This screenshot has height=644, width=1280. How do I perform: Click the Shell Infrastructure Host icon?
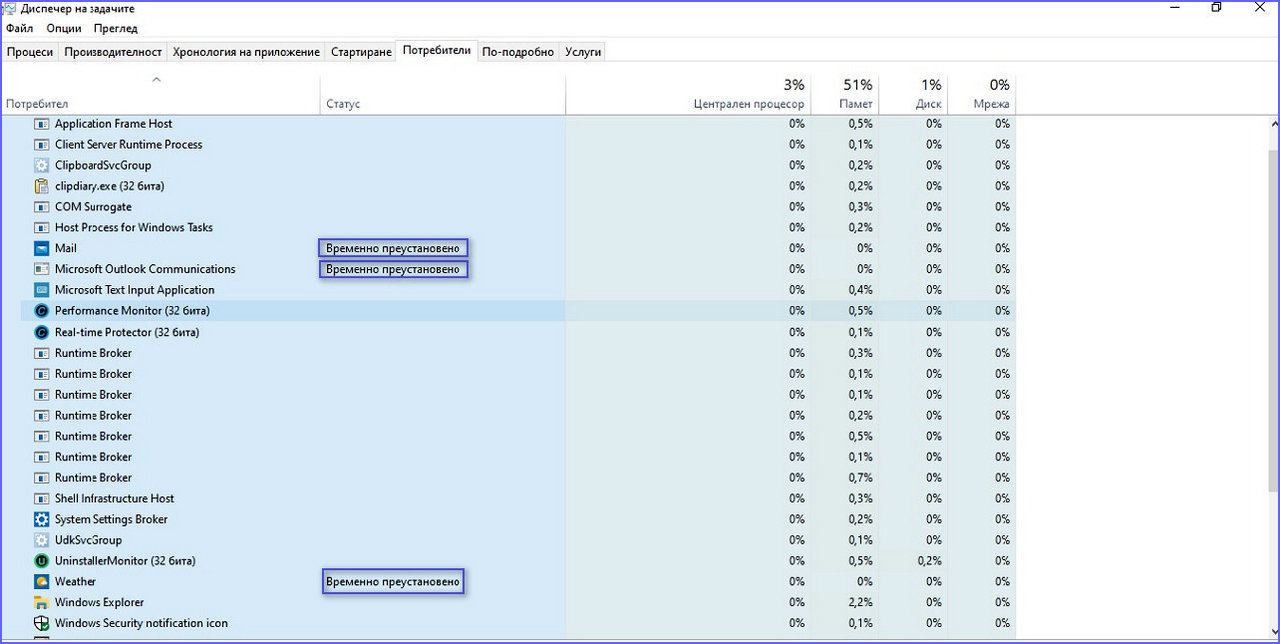[41, 499]
